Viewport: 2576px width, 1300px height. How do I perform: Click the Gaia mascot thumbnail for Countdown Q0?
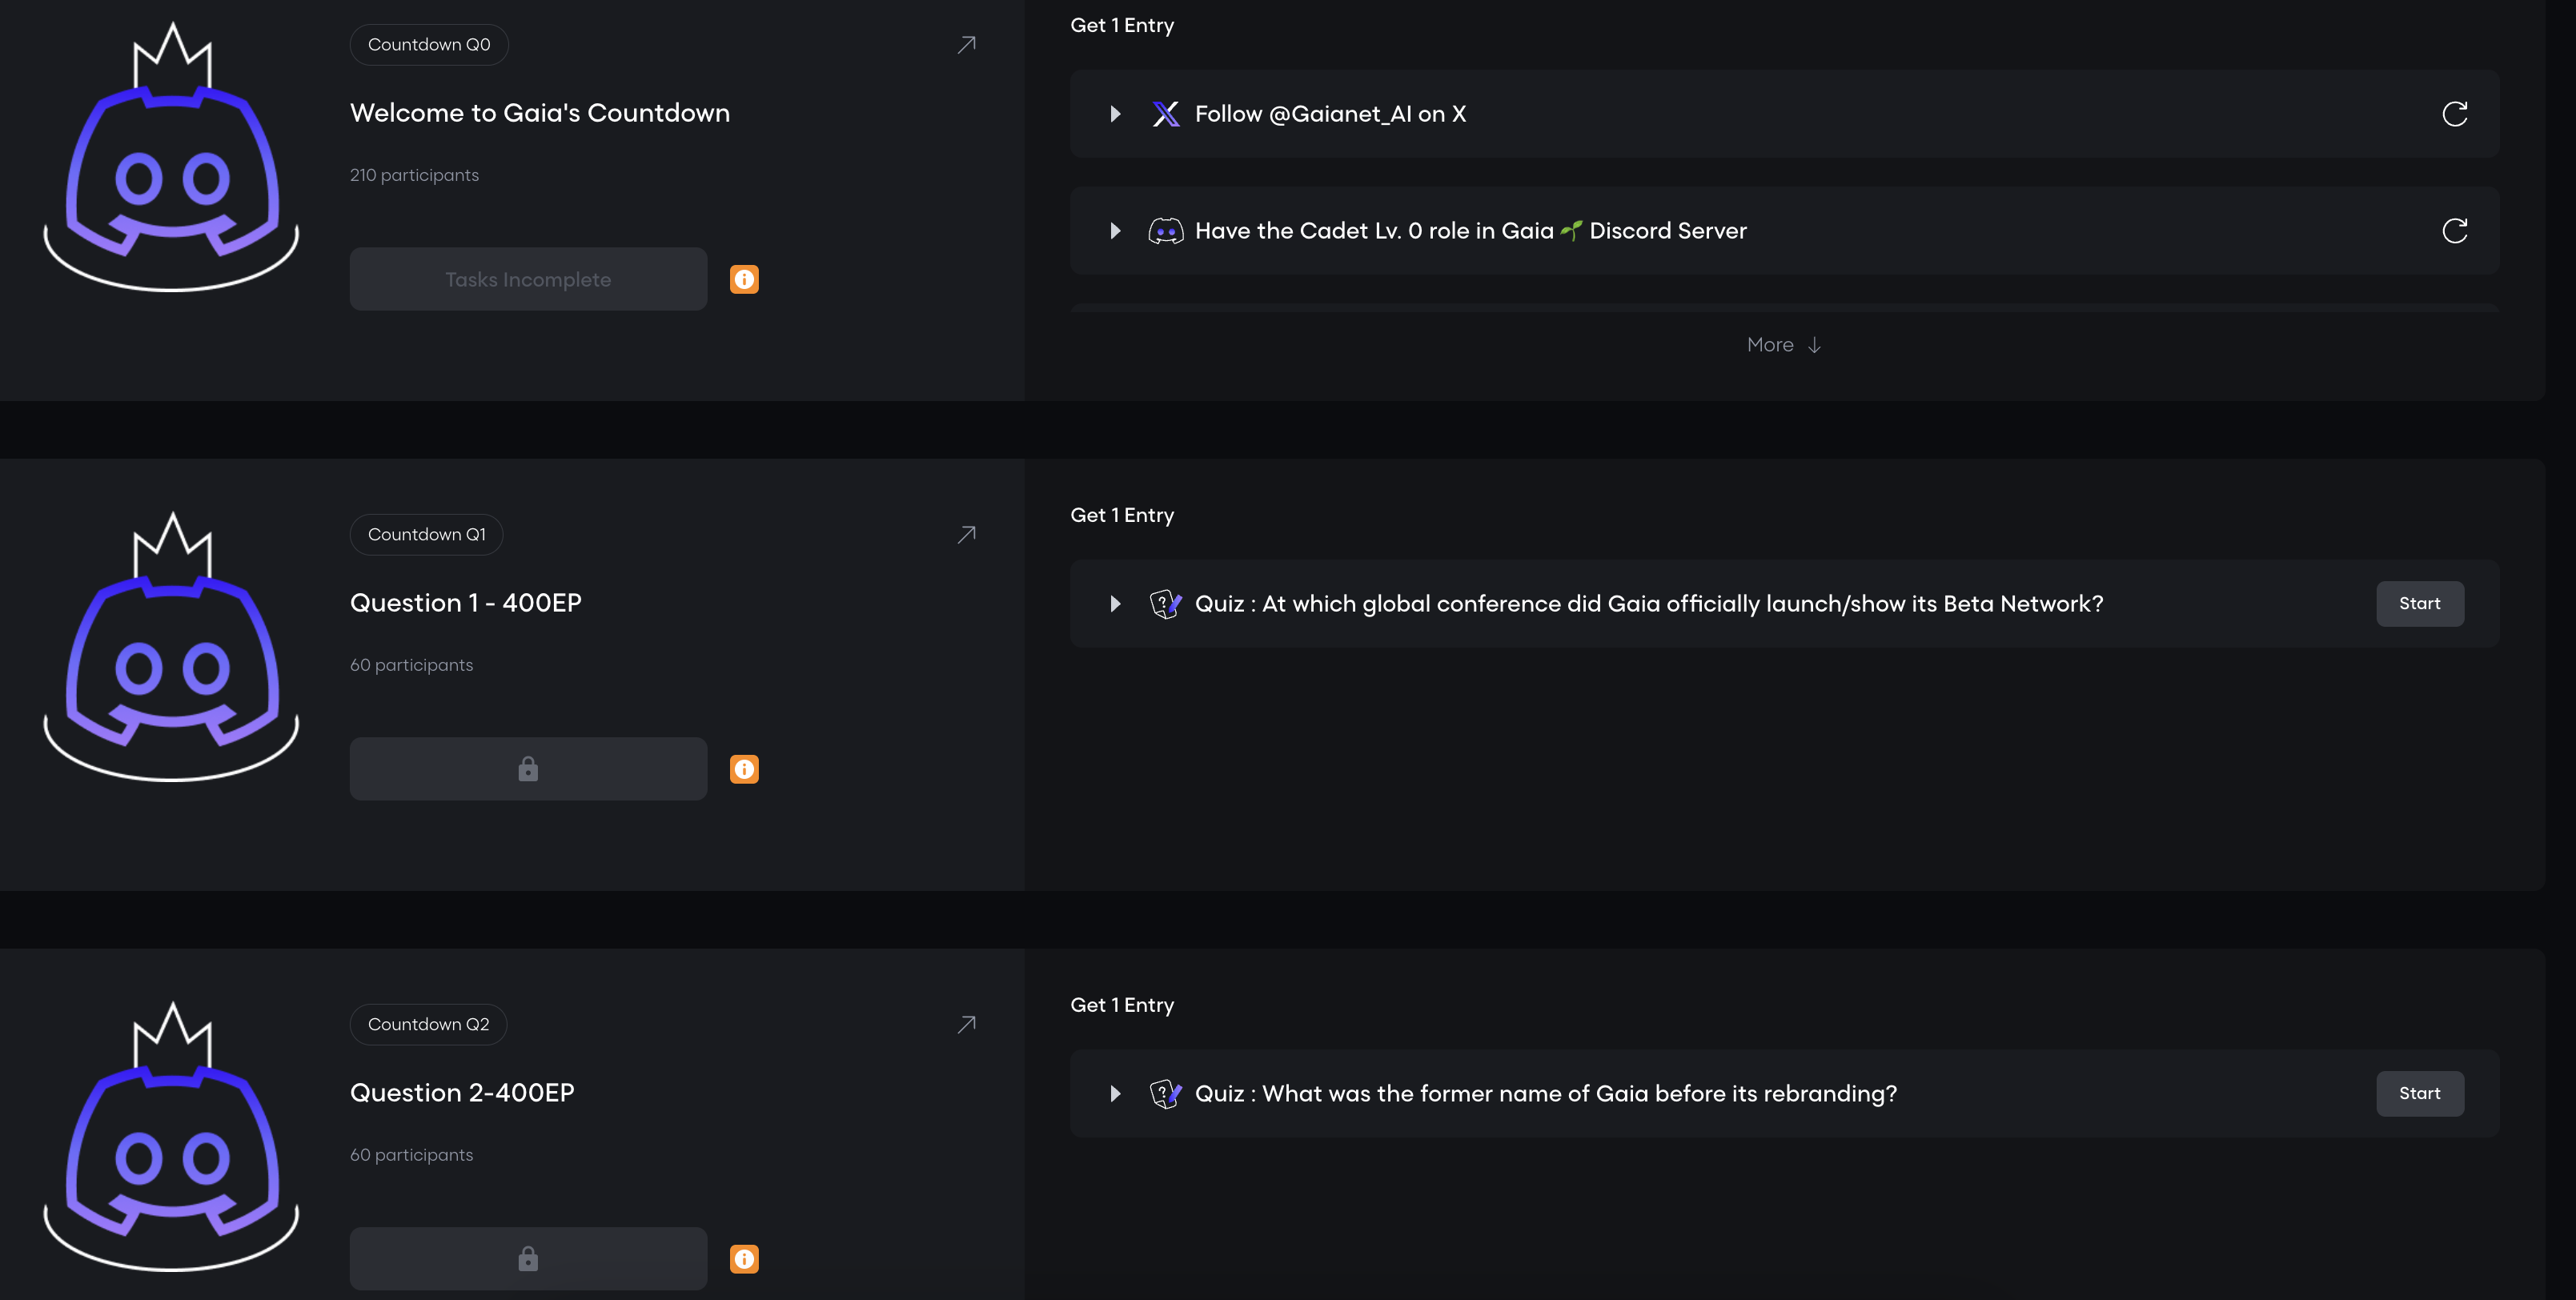[x=172, y=157]
